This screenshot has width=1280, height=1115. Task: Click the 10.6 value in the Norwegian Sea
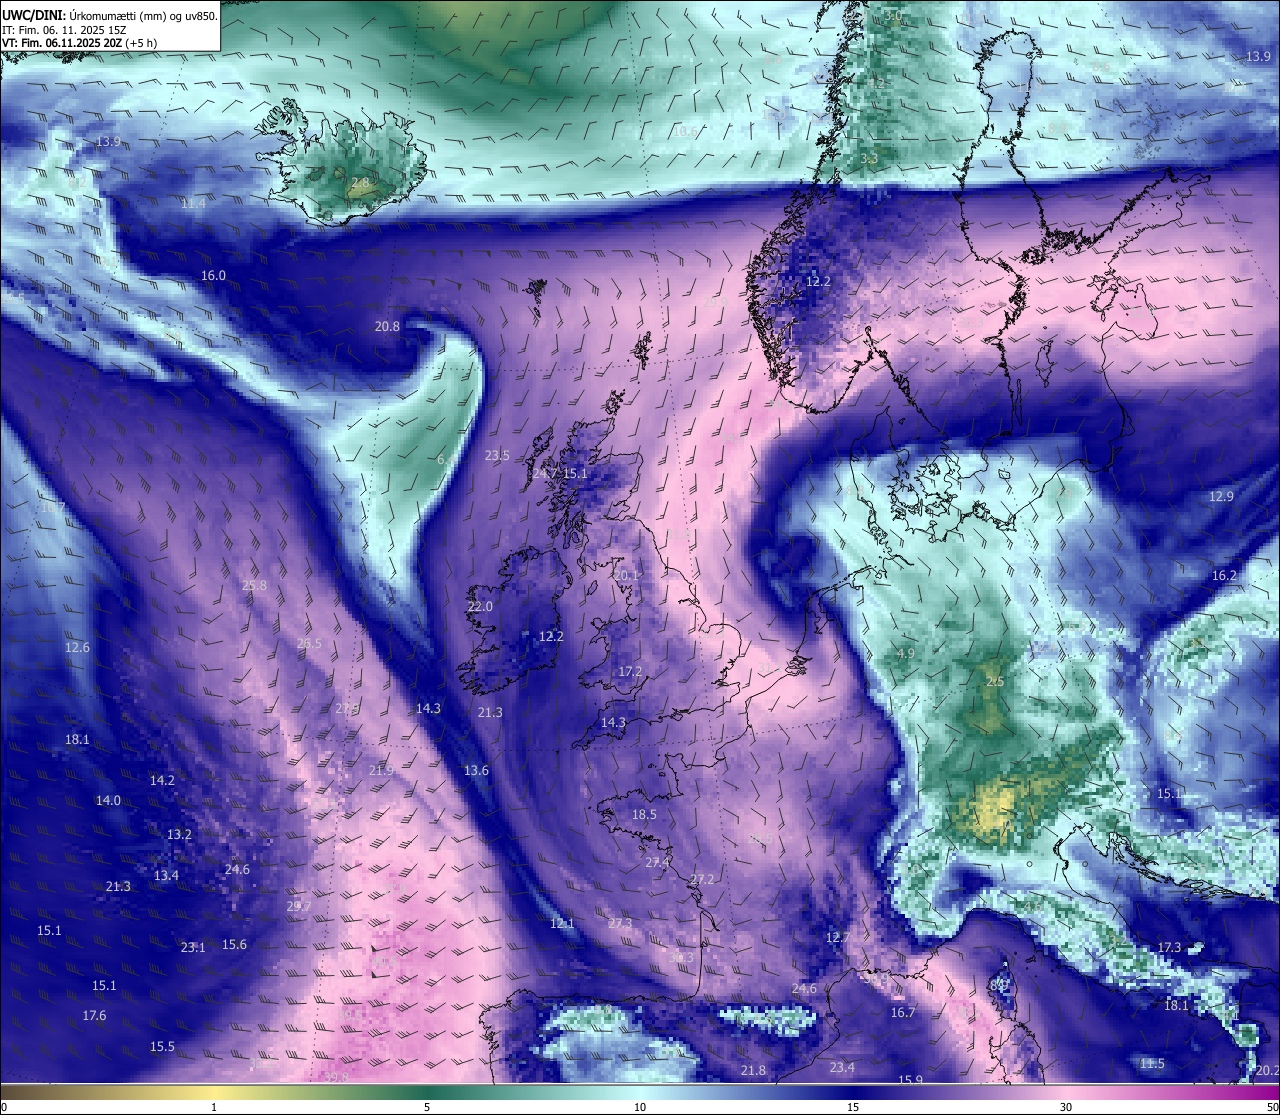click(685, 132)
